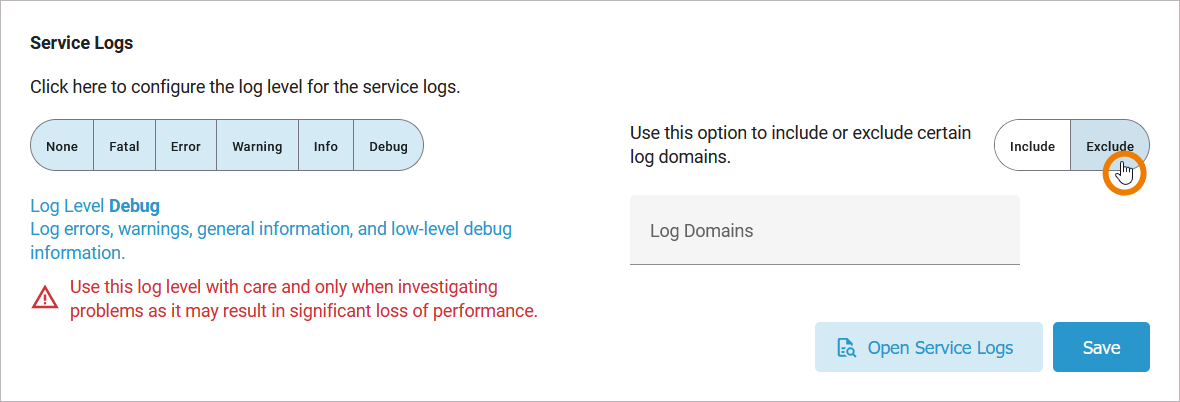Click the 'Click here to configure' instruction text
This screenshot has height=402, width=1180.
pos(245,87)
